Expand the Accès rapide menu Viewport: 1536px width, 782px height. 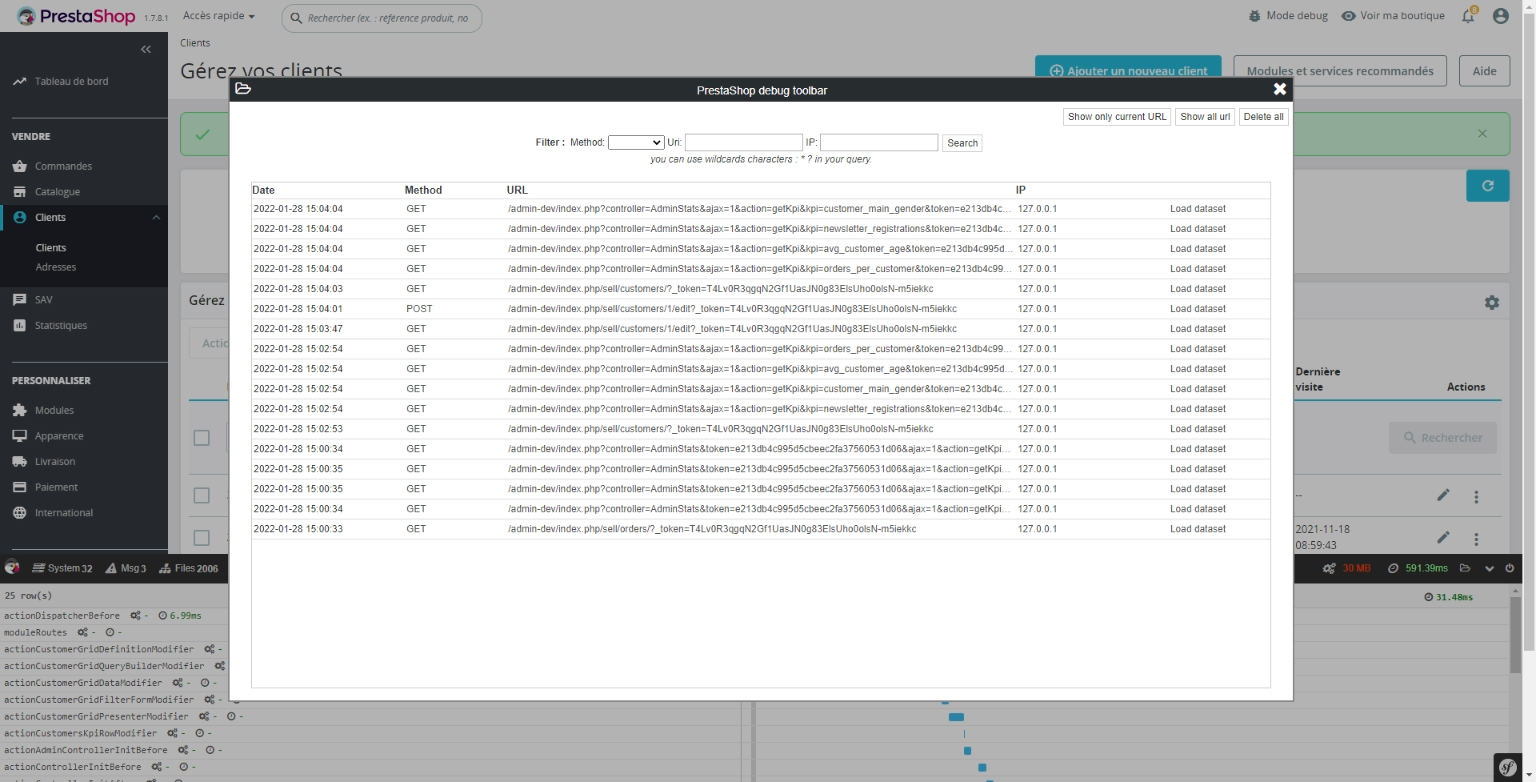[x=219, y=16]
